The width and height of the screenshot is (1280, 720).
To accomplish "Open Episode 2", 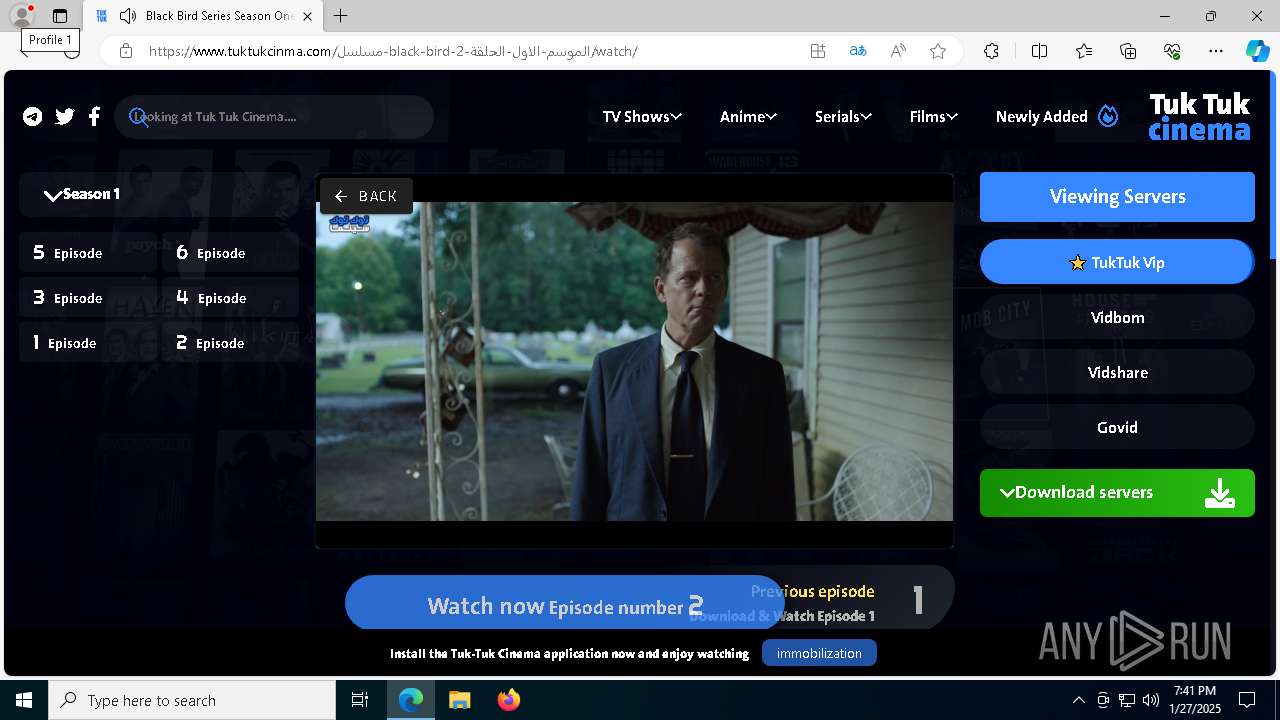I will 230,343.
